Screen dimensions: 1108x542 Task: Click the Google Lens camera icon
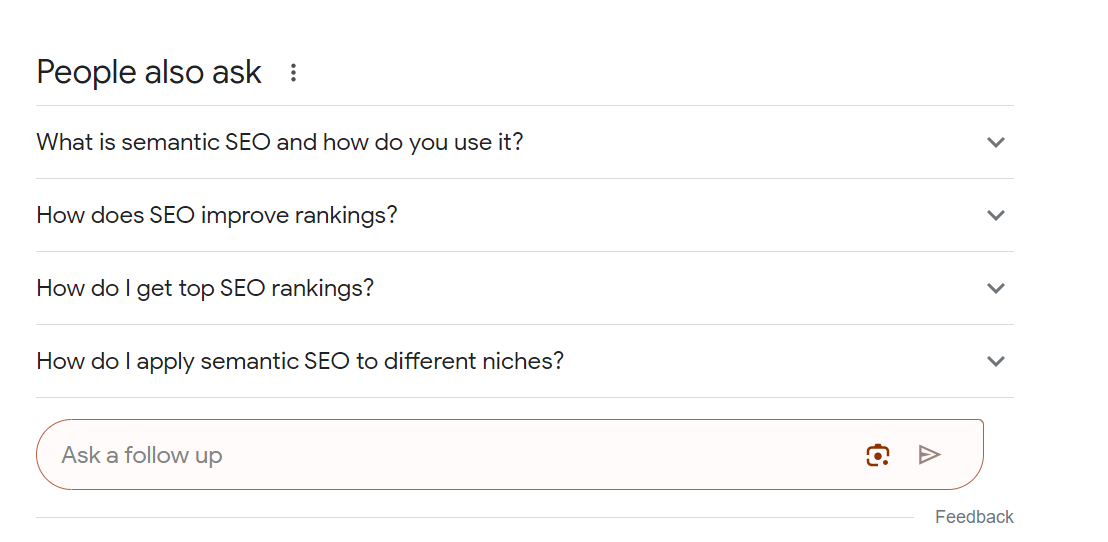878,454
